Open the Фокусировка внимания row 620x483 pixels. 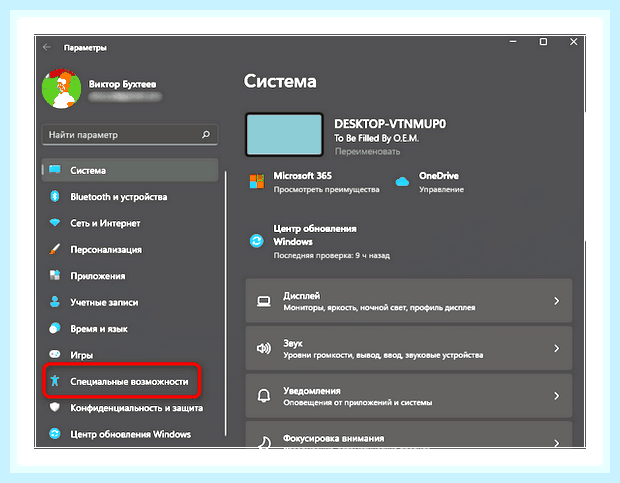(x=409, y=435)
